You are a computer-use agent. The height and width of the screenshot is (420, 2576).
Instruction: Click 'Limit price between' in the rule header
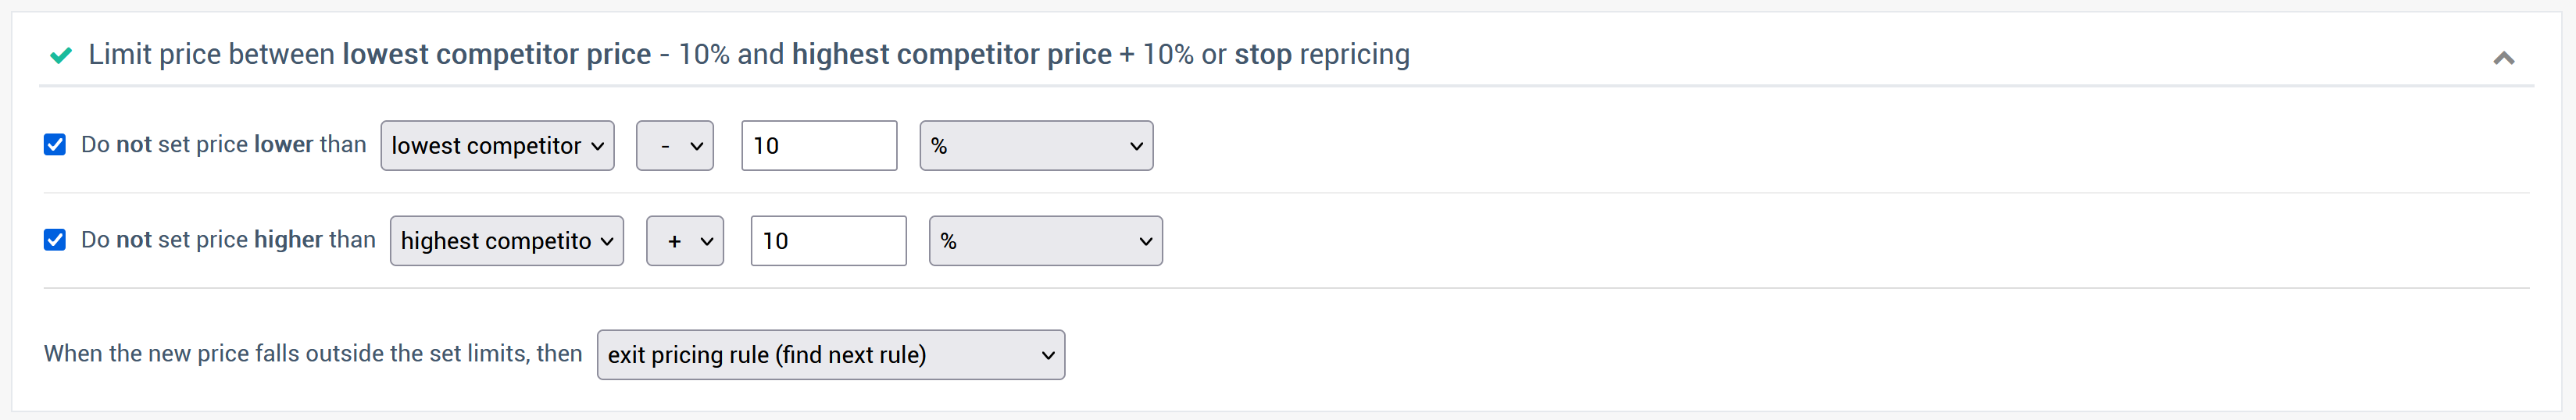[x=211, y=55]
